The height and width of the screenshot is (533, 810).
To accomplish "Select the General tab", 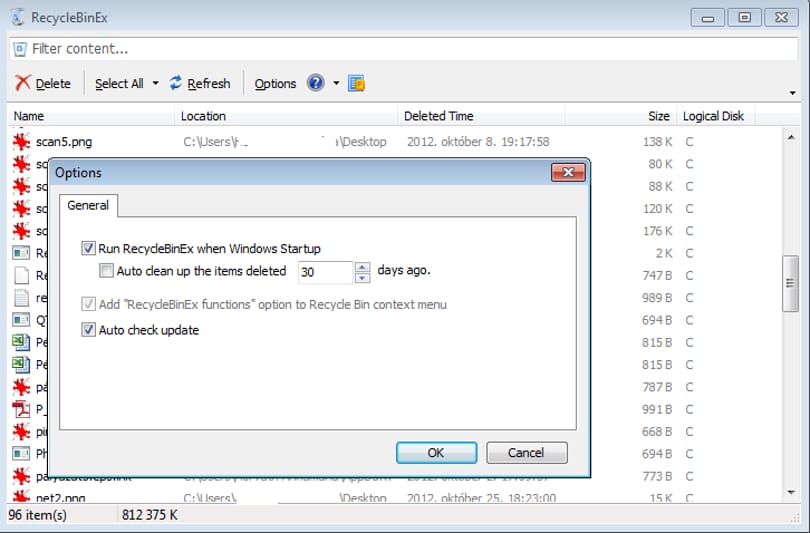I will point(88,206).
